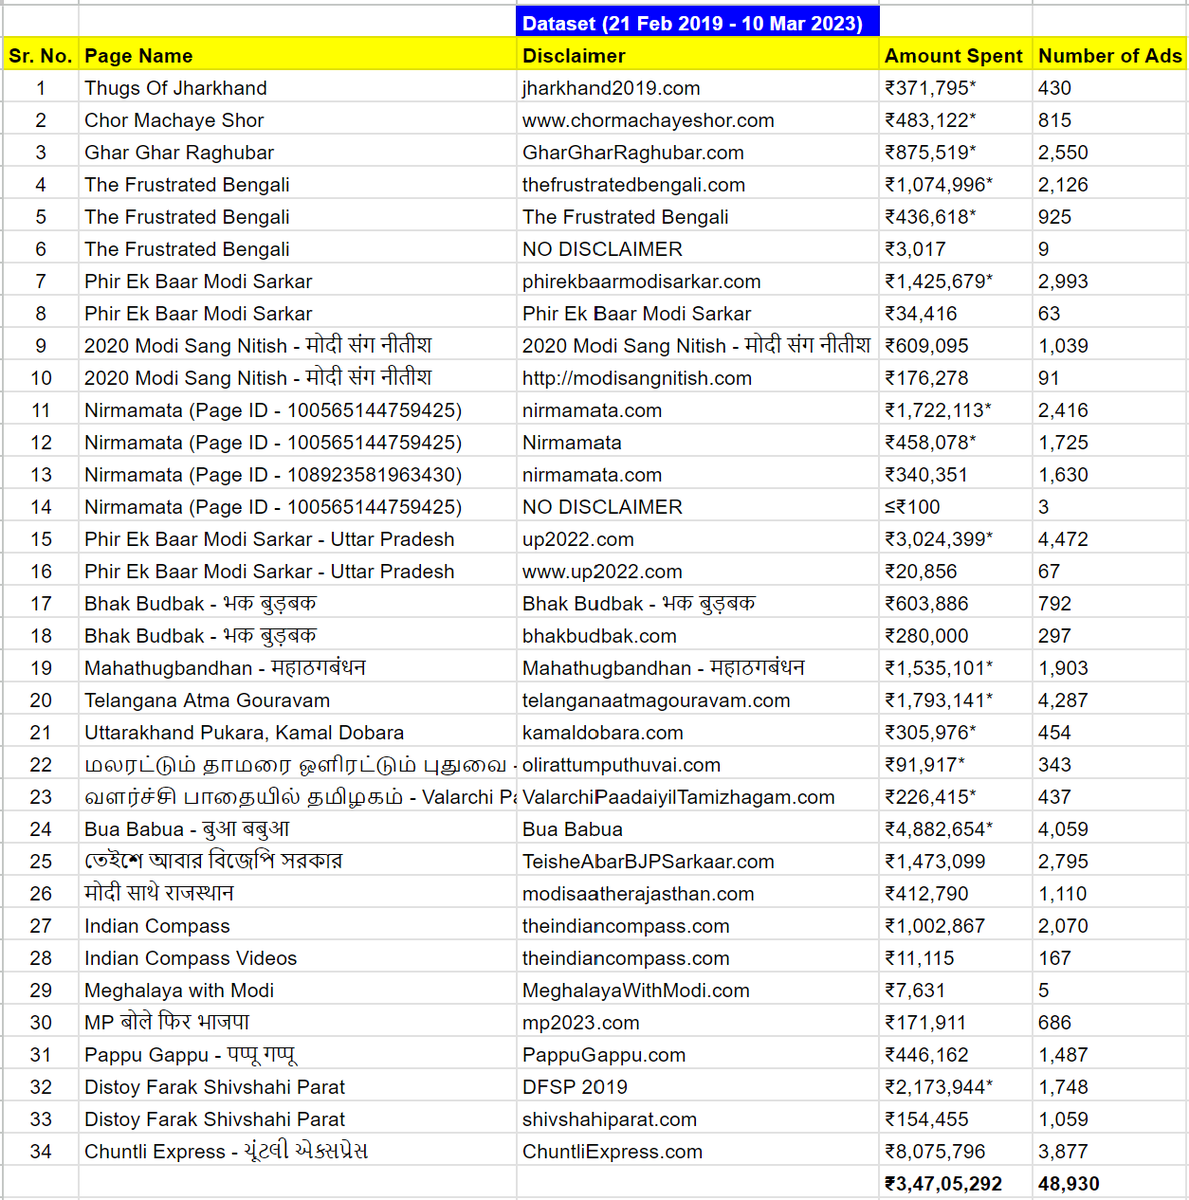Click the ₹1,074,996* amount cell
1189x1200 pixels.
pyautogui.click(x=956, y=184)
